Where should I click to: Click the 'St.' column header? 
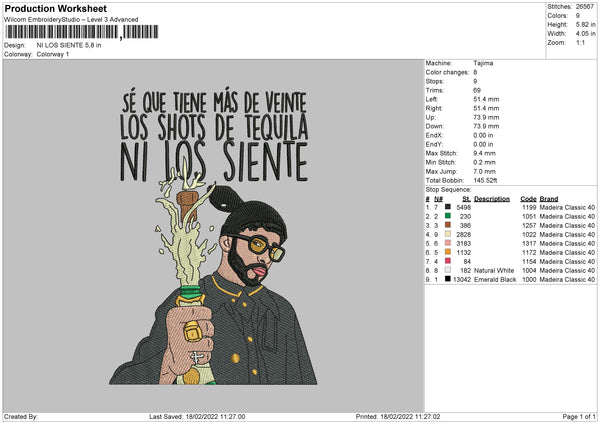pyautogui.click(x=466, y=199)
